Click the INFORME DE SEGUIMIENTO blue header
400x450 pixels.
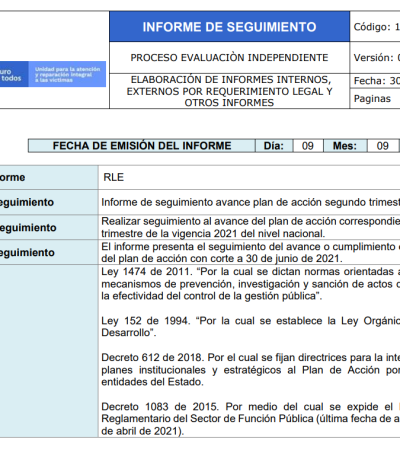point(229,27)
